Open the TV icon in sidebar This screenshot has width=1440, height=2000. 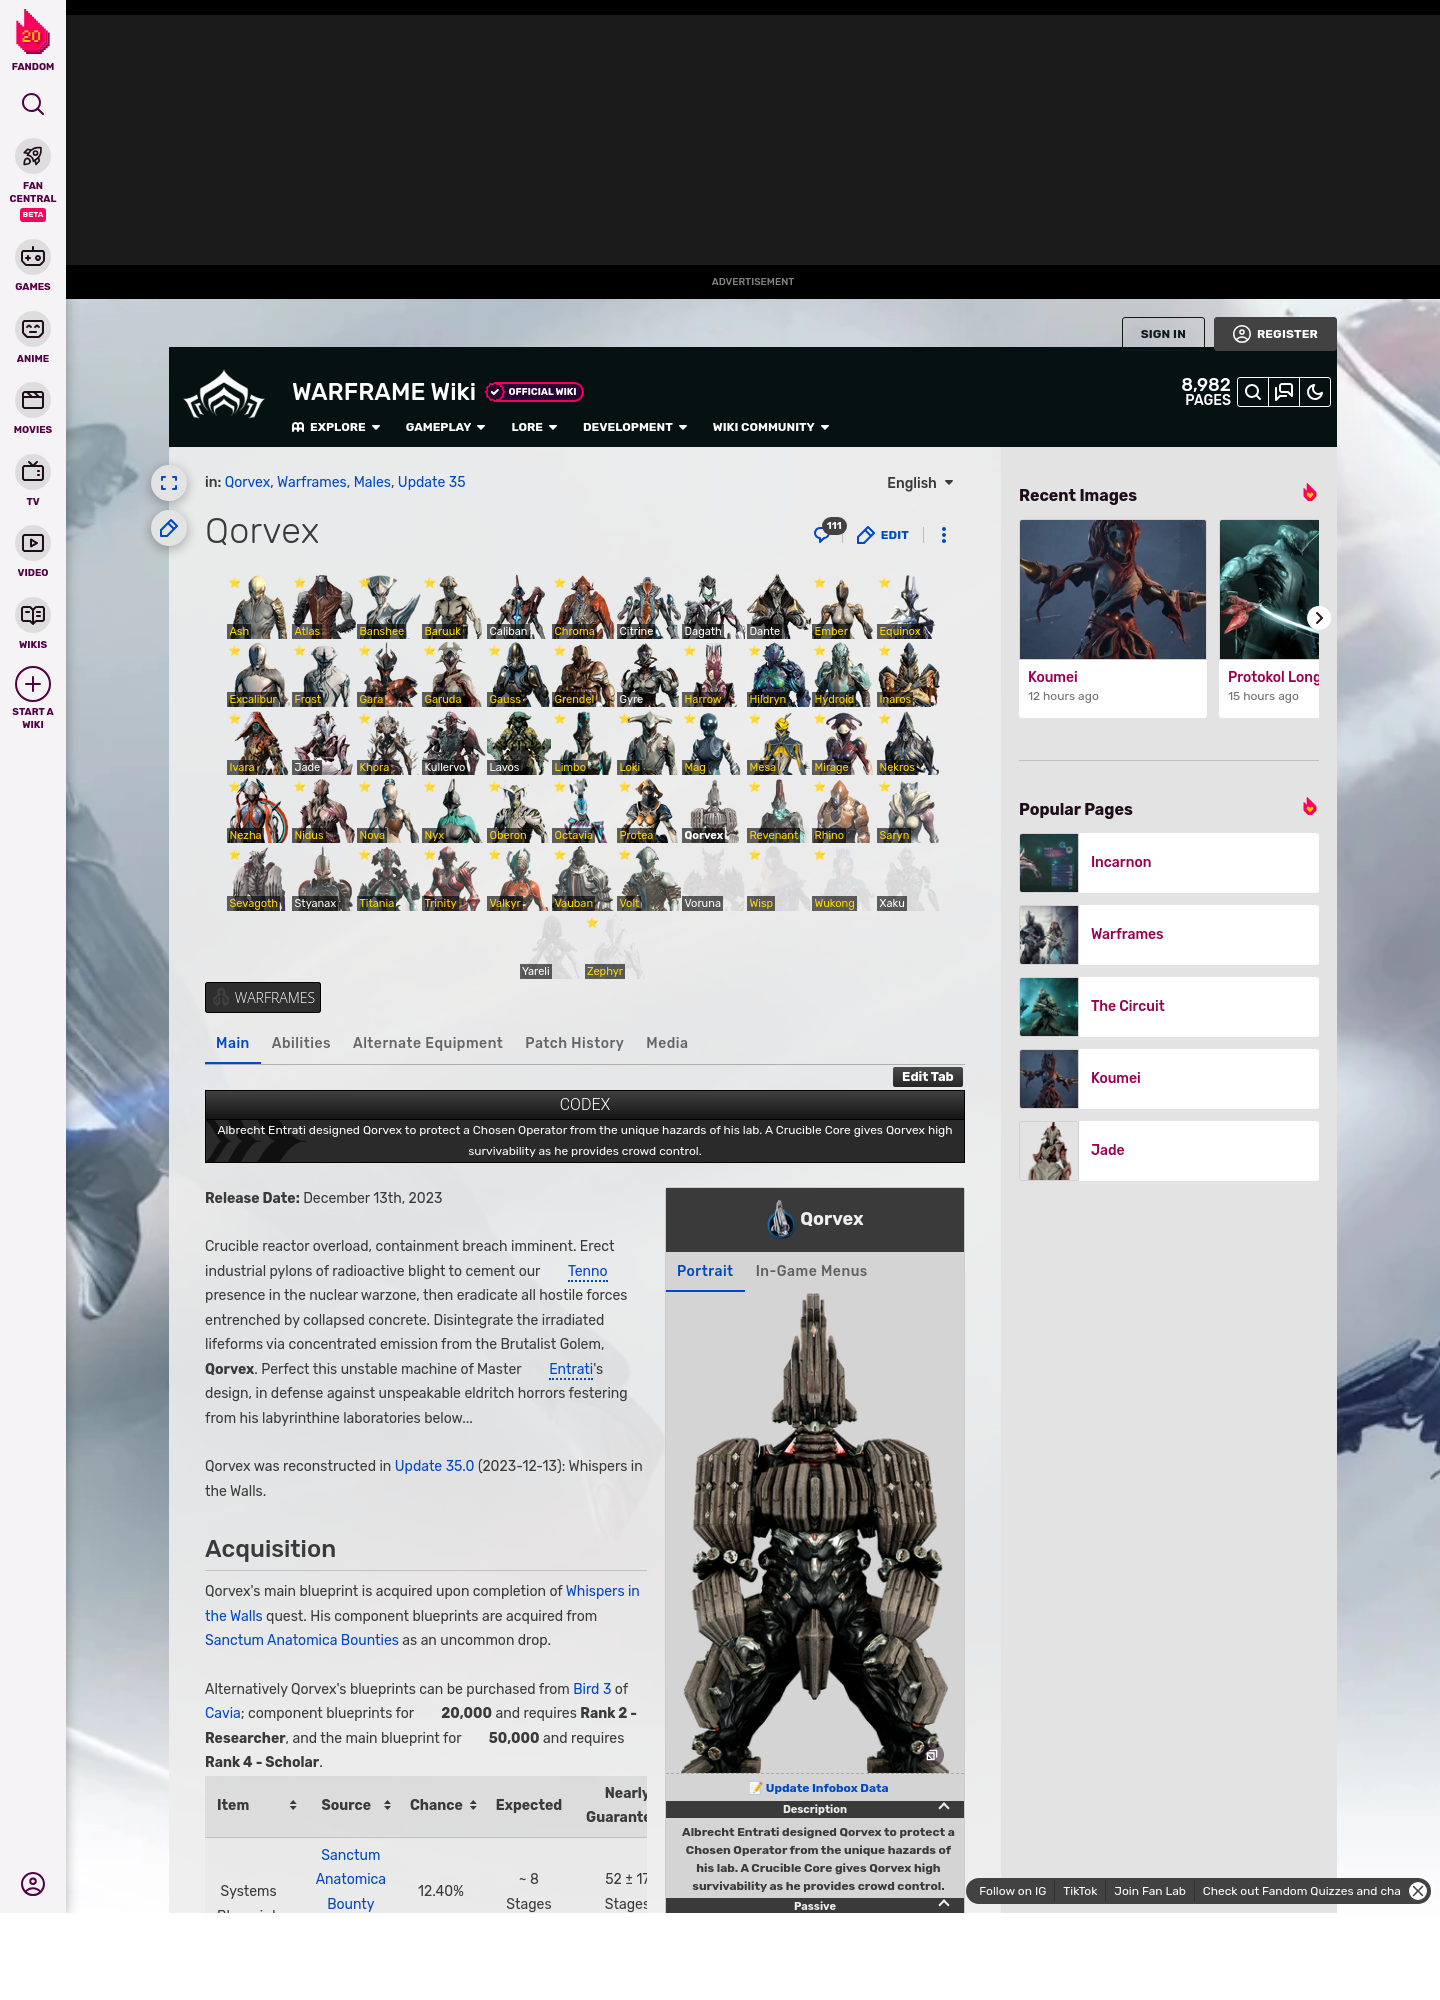[33, 471]
